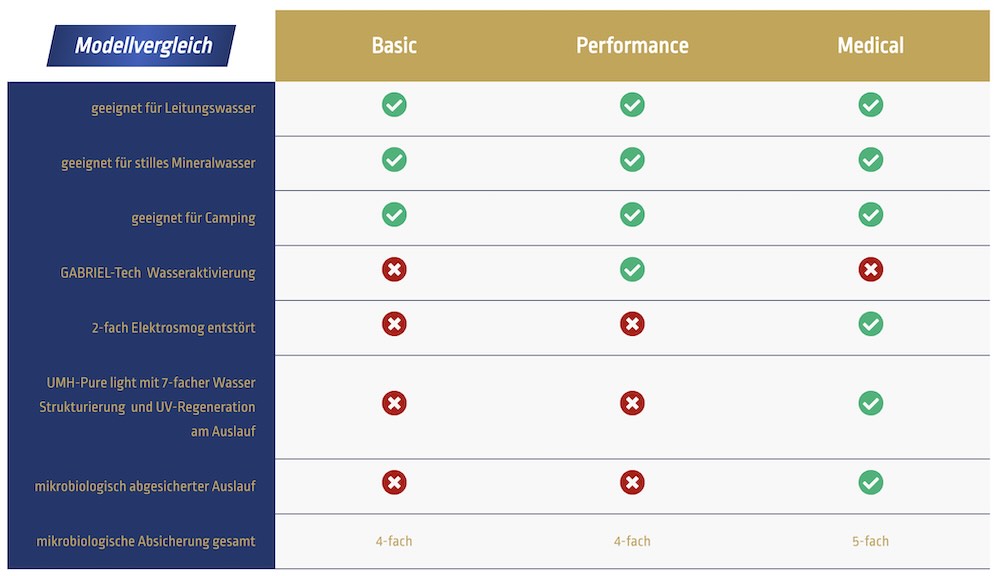
Task: Click the 4-fach value under Basic
Action: click(394, 541)
